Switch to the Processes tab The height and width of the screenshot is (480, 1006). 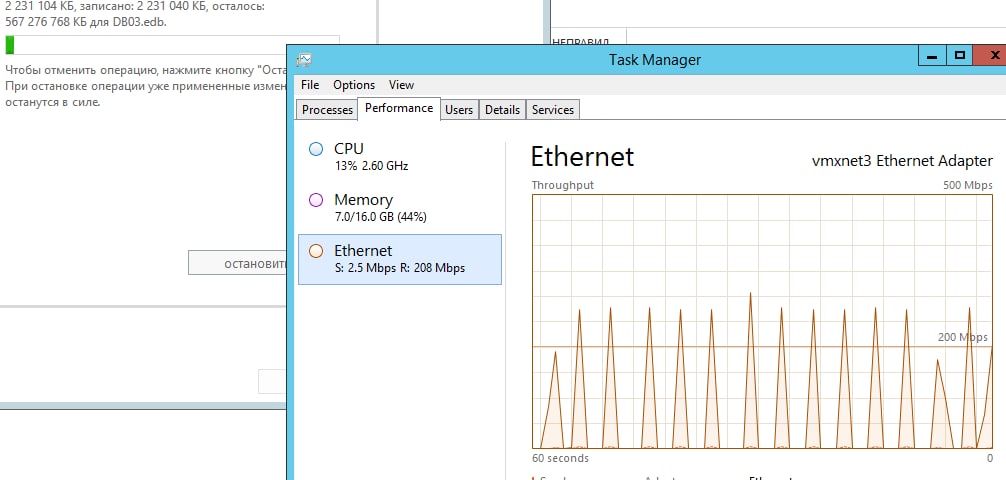pyautogui.click(x=327, y=110)
